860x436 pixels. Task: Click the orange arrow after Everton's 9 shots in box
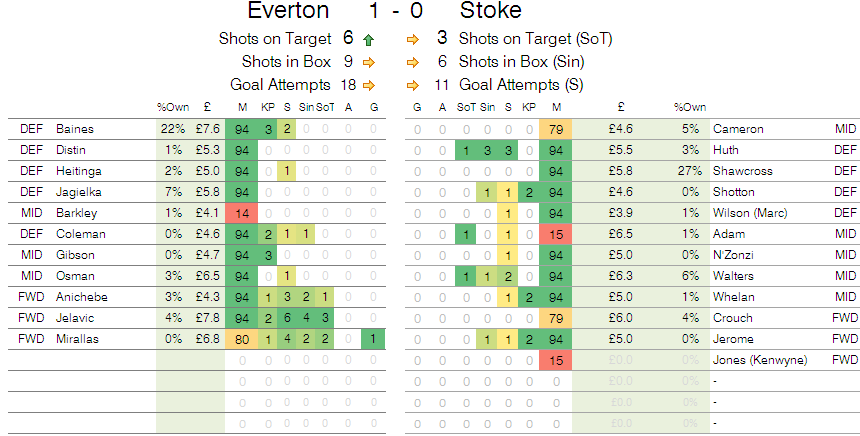(369, 63)
